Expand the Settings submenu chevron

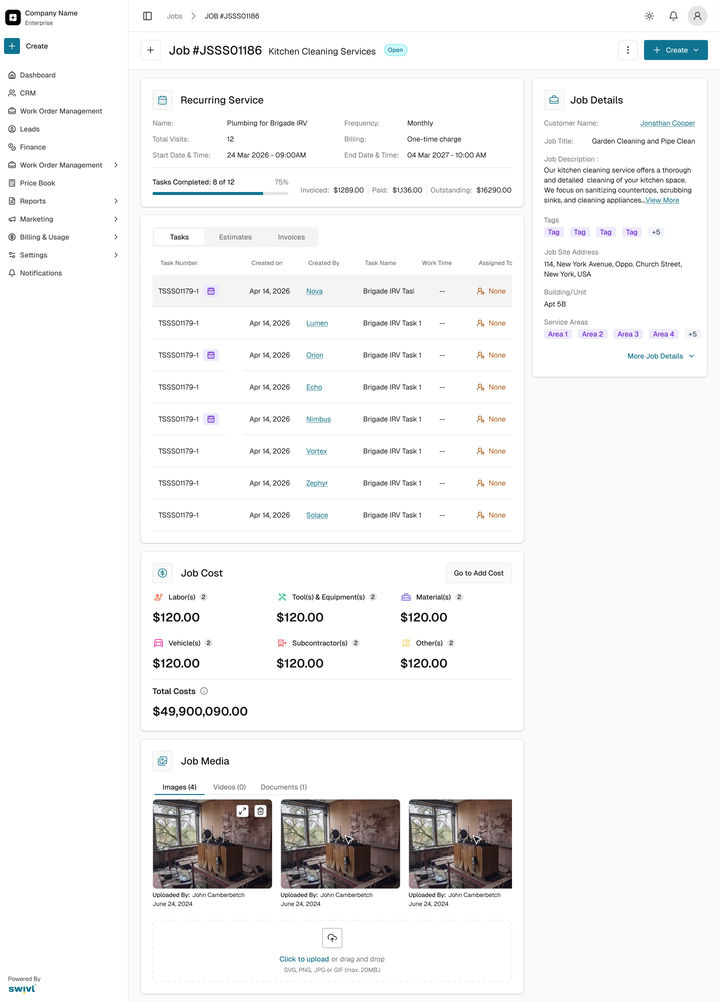[116, 255]
